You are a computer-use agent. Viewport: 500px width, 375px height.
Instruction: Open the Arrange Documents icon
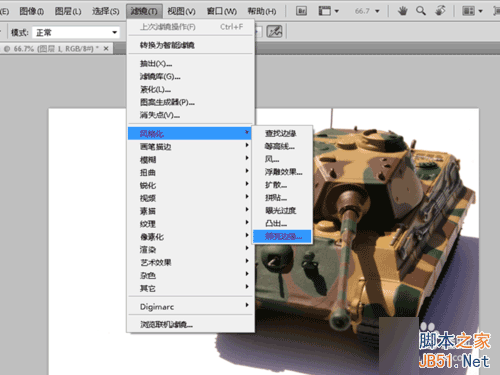coord(472,11)
